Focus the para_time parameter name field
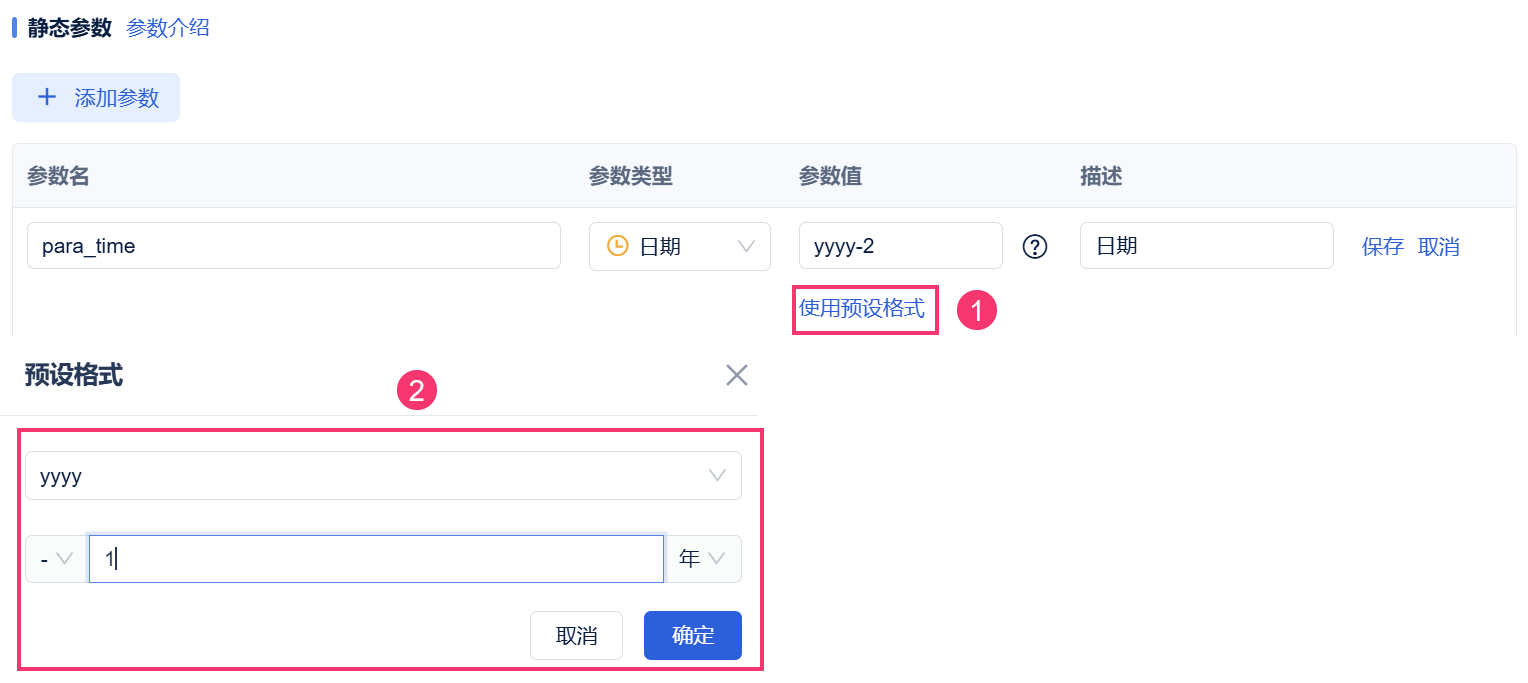This screenshot has width=1528, height=683. coord(293,246)
